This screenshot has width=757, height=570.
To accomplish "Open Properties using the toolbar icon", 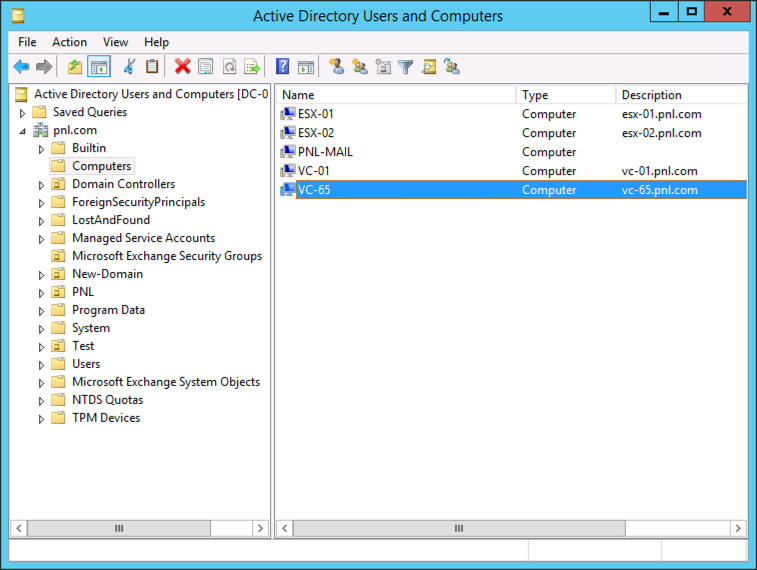I will pos(206,67).
